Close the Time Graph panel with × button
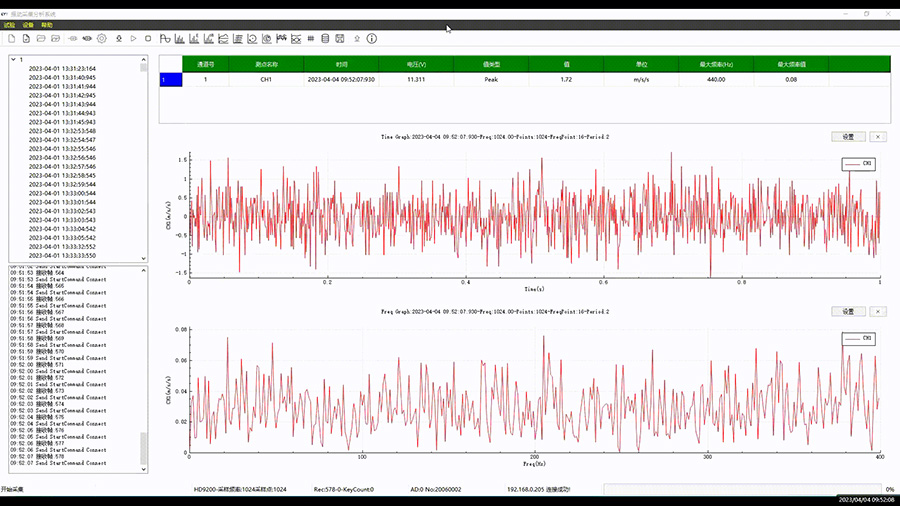Screen dimensions: 900x506 pyautogui.click(x=877, y=136)
